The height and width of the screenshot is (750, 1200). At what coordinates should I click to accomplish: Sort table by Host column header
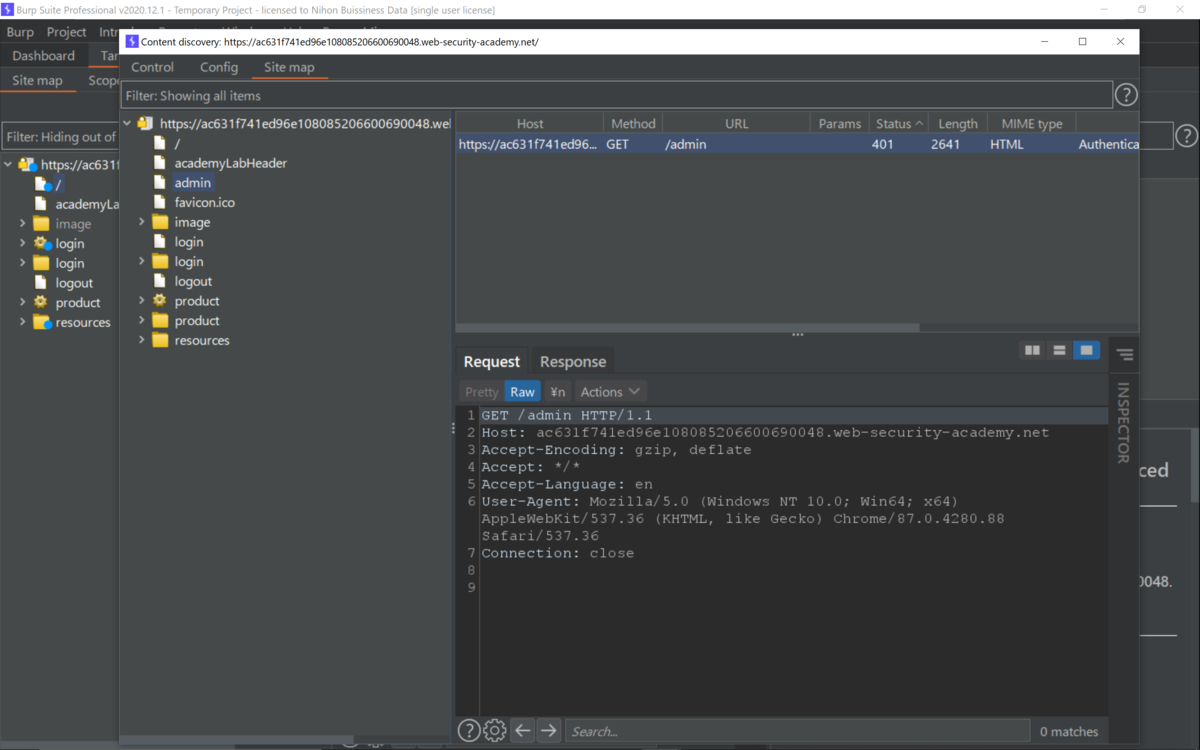click(530, 124)
